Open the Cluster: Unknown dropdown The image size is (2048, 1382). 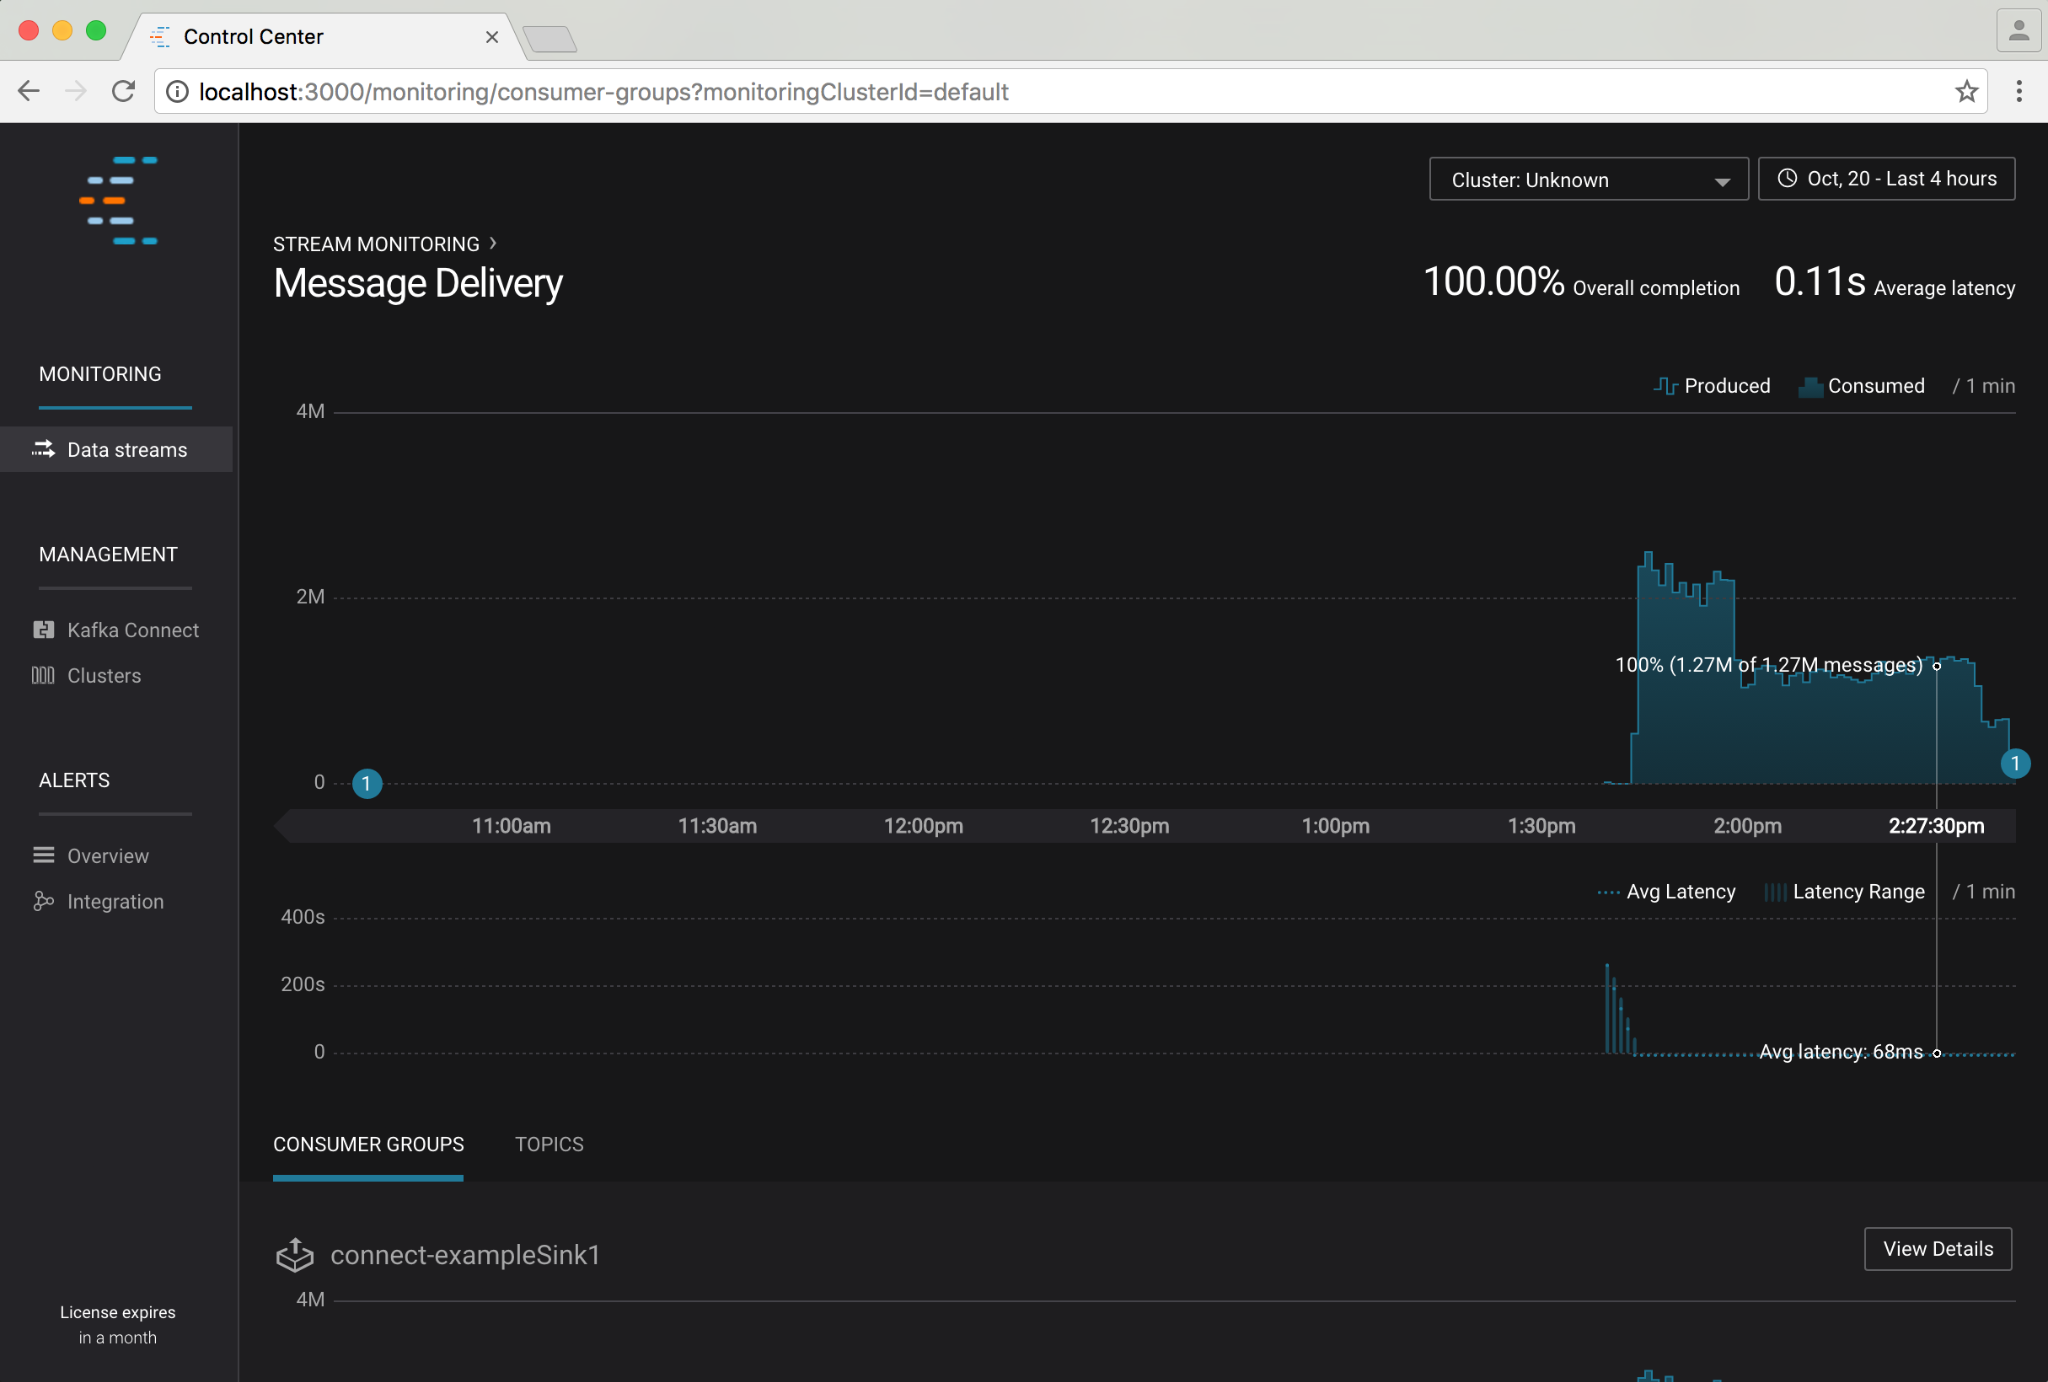pyautogui.click(x=1588, y=180)
